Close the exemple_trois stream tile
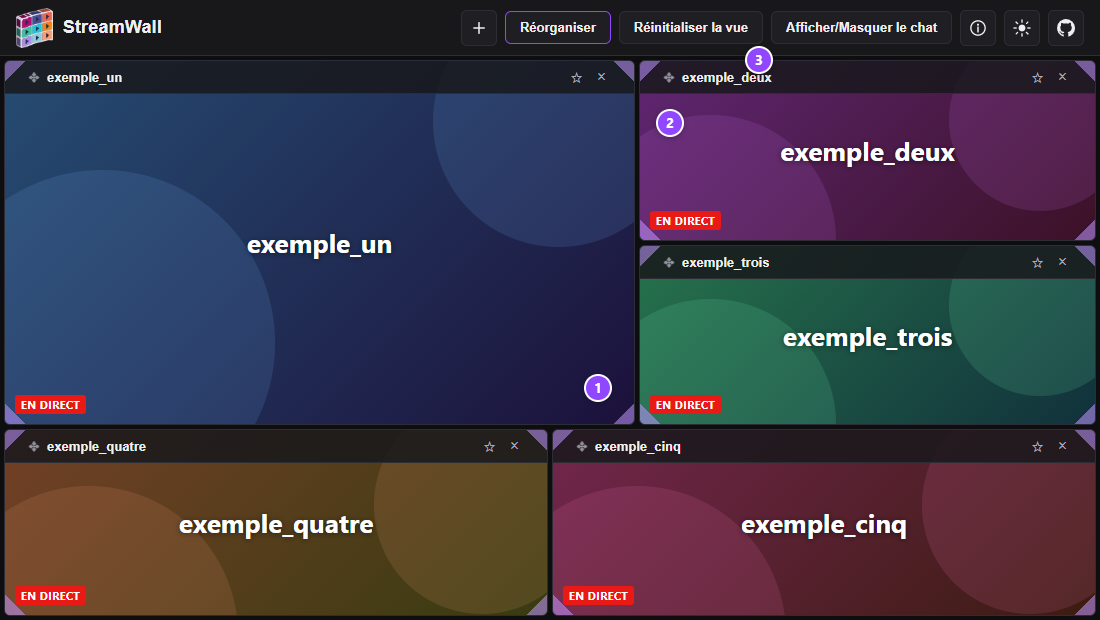Screen dimensions: 1100x620 click(1062, 262)
